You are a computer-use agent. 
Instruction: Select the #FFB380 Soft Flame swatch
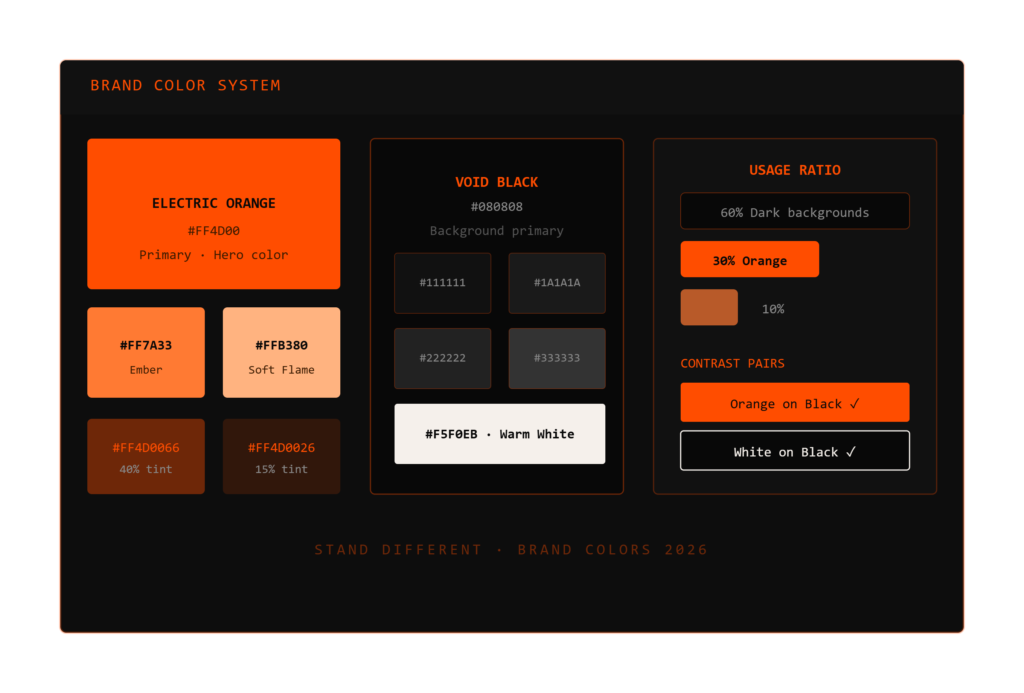[281, 353]
